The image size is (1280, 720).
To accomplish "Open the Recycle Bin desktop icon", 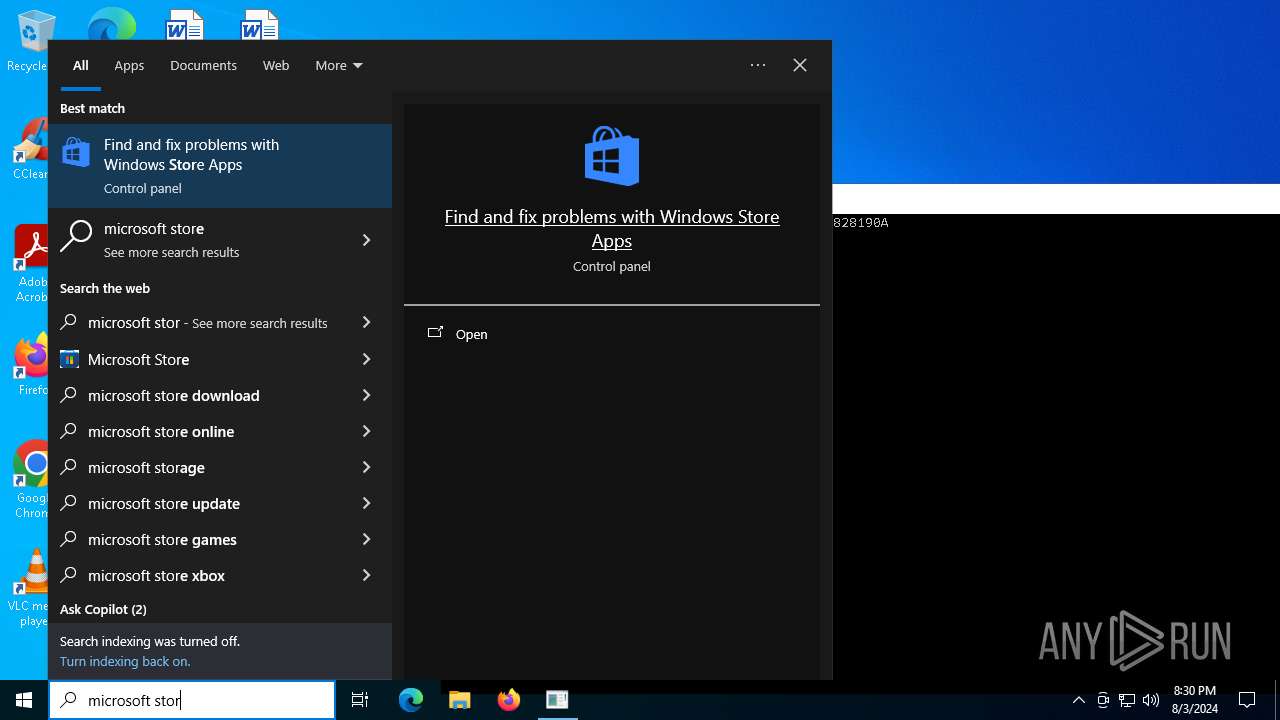I will 32,42.
